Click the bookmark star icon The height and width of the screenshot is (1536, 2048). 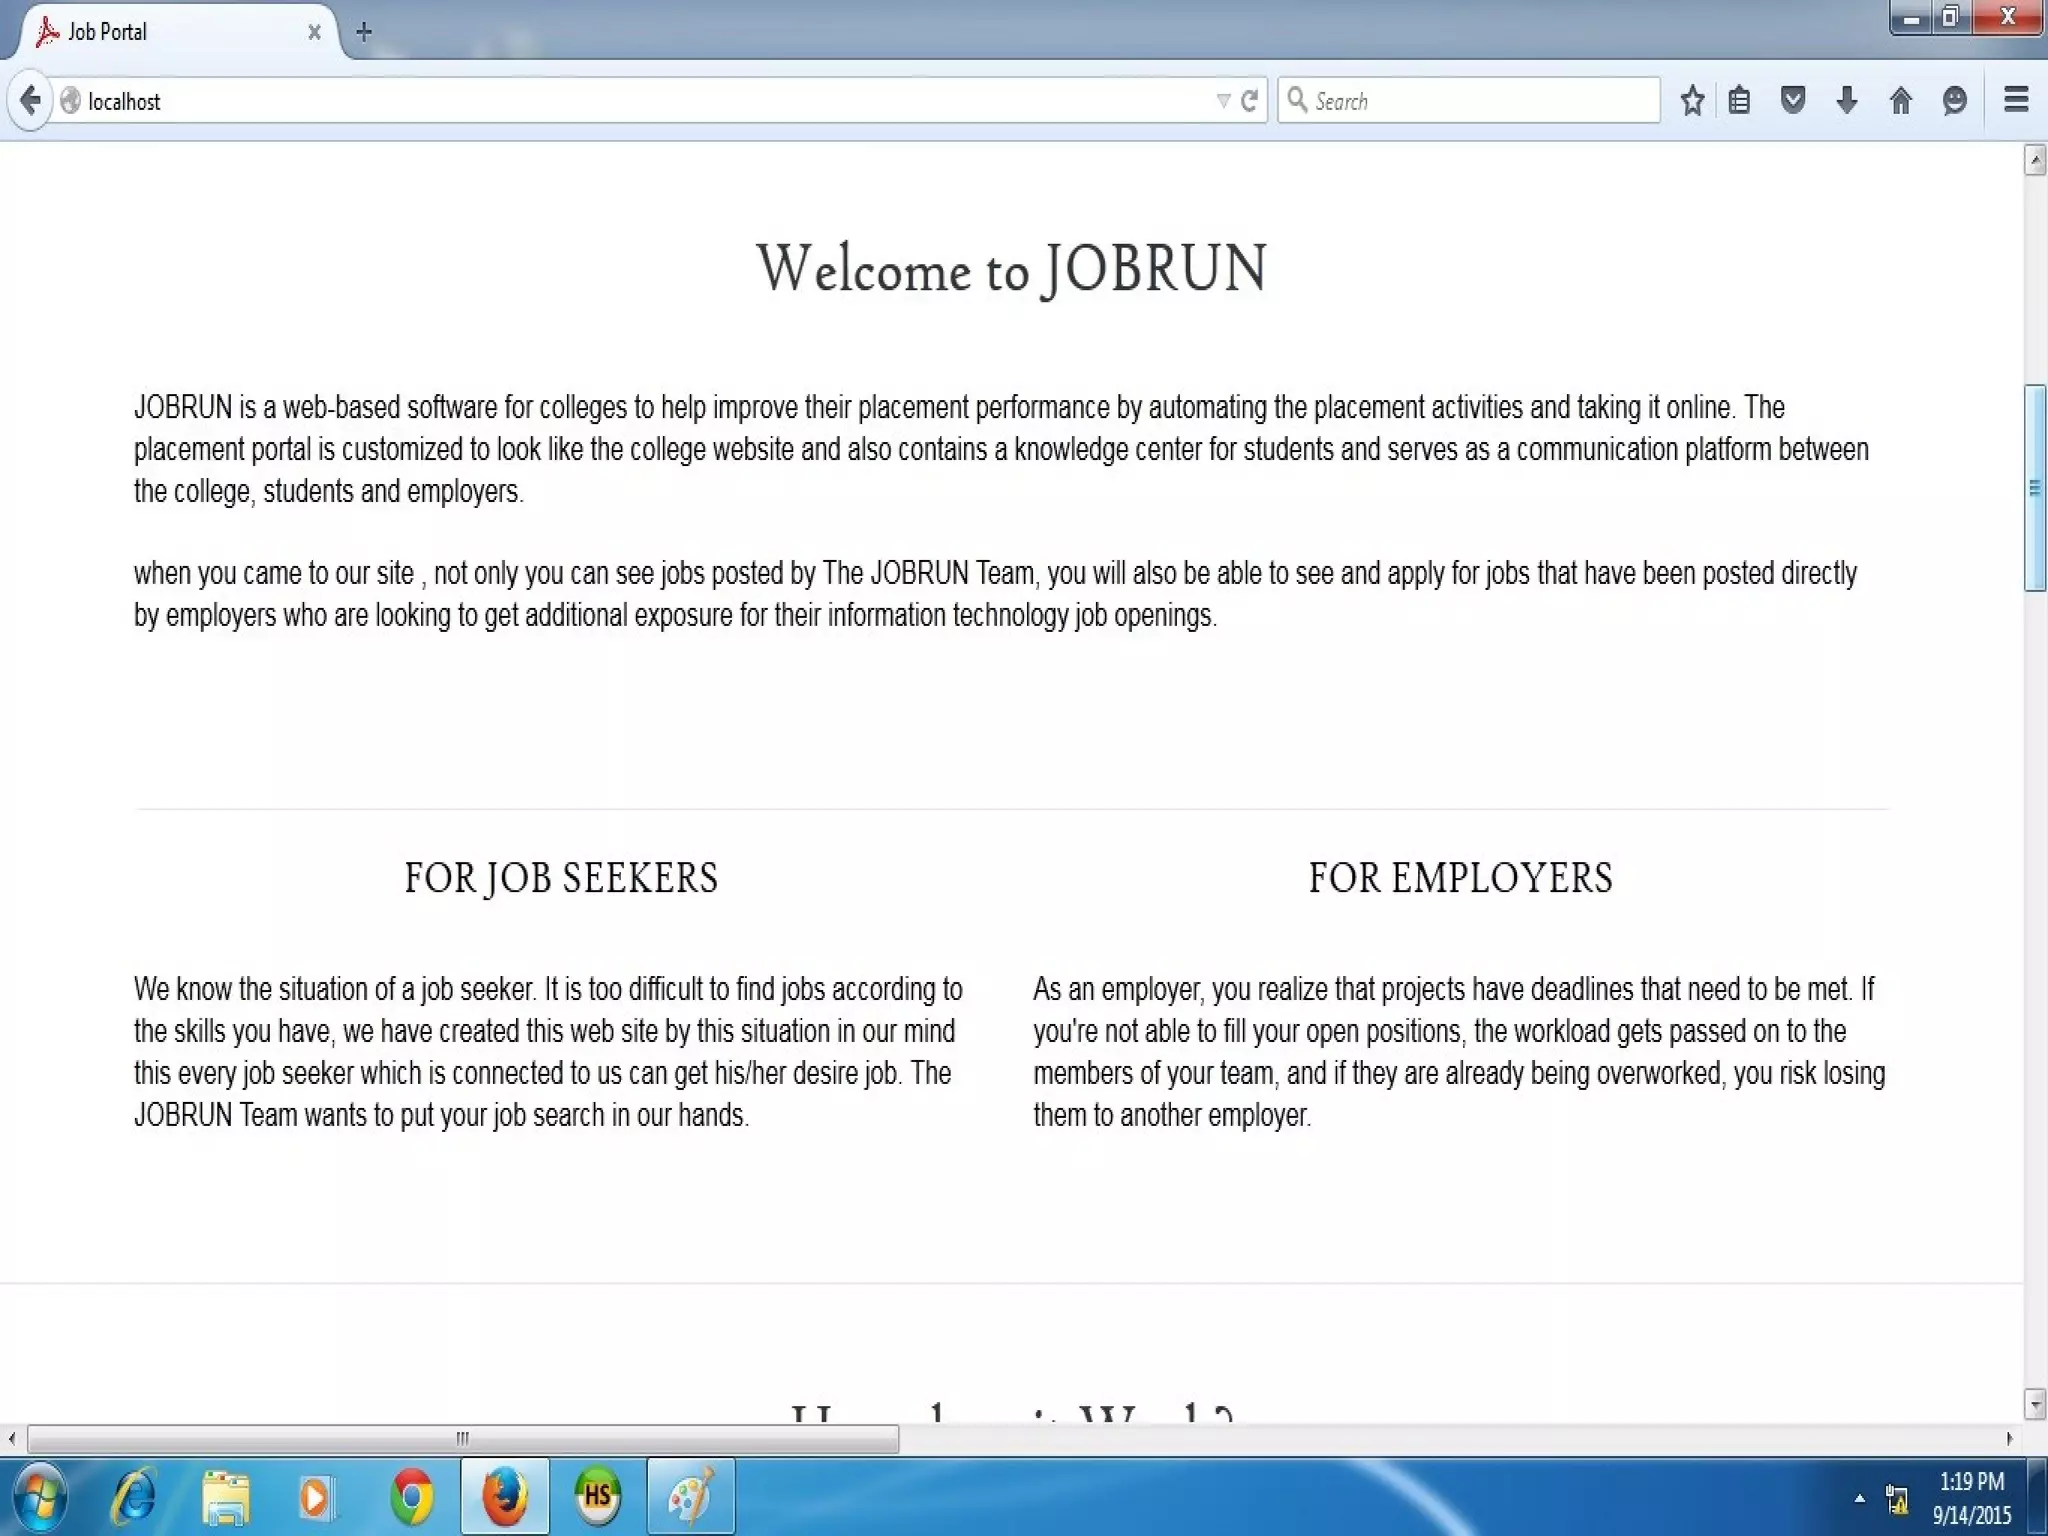1692,101
